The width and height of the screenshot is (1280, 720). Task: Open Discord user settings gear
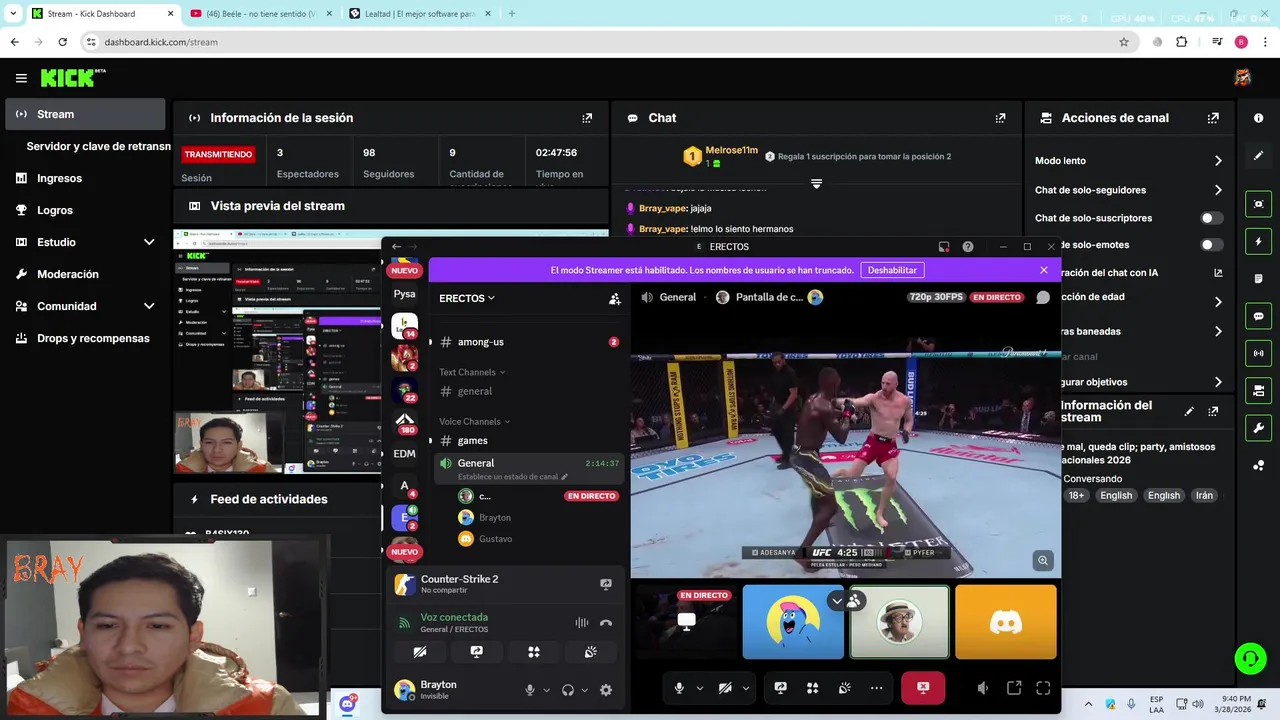605,690
